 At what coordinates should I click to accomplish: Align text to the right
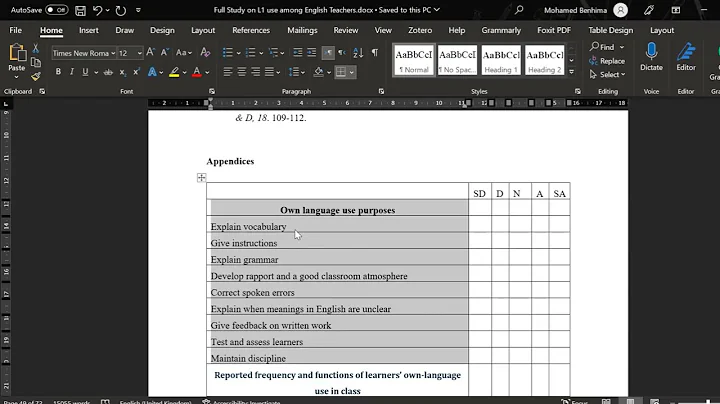pyautogui.click(x=256, y=72)
